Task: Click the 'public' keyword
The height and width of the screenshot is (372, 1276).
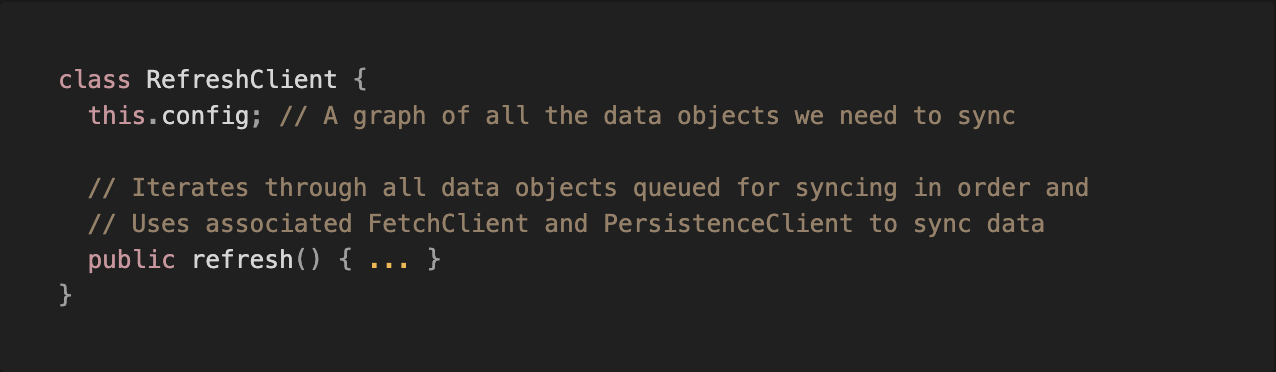Action: click(x=132, y=260)
